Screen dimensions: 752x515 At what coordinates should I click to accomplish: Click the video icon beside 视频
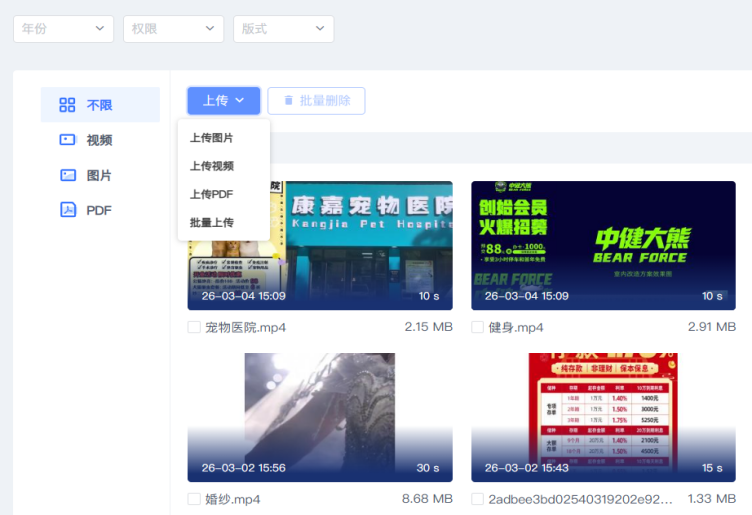pyautogui.click(x=67, y=140)
